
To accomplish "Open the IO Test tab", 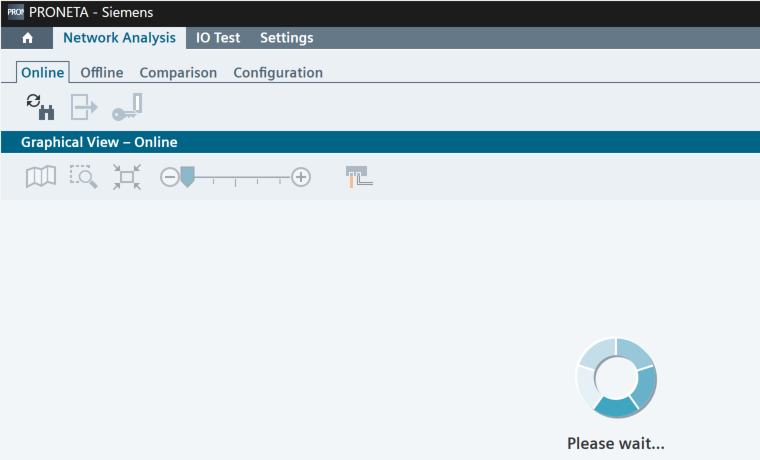I will coord(218,38).
